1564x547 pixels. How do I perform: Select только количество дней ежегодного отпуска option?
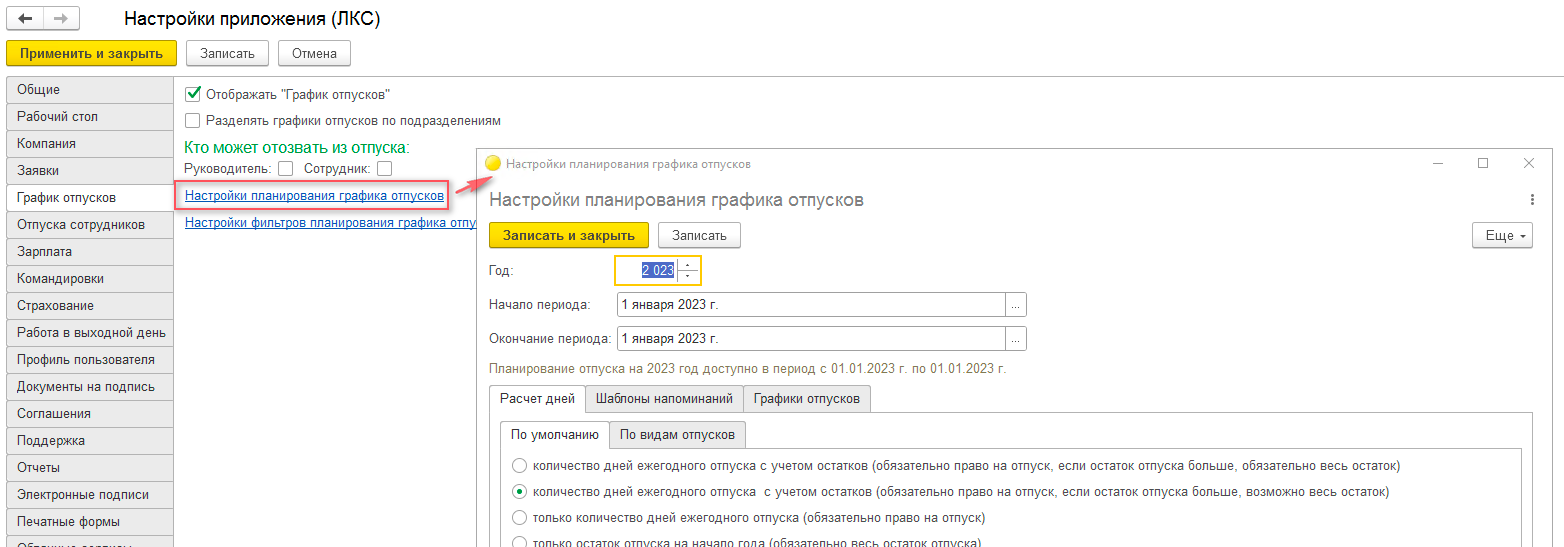[x=759, y=518]
